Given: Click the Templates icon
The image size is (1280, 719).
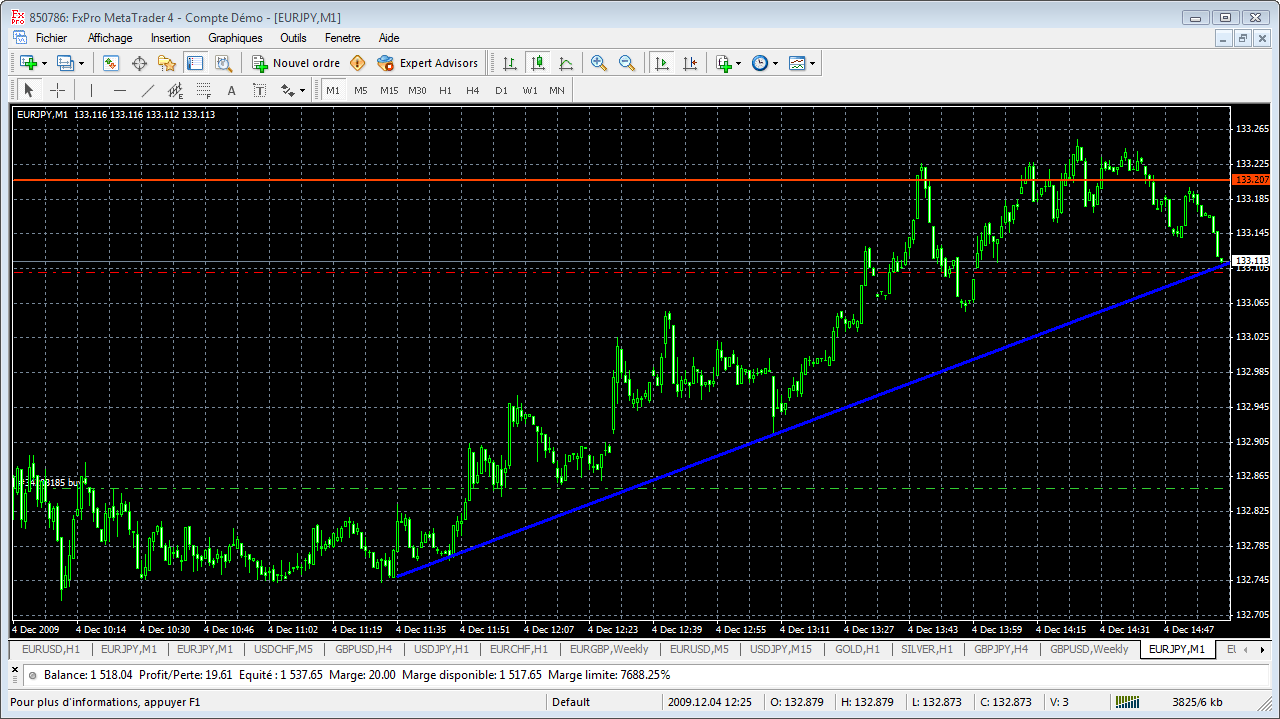Looking at the screenshot, I should point(797,63).
